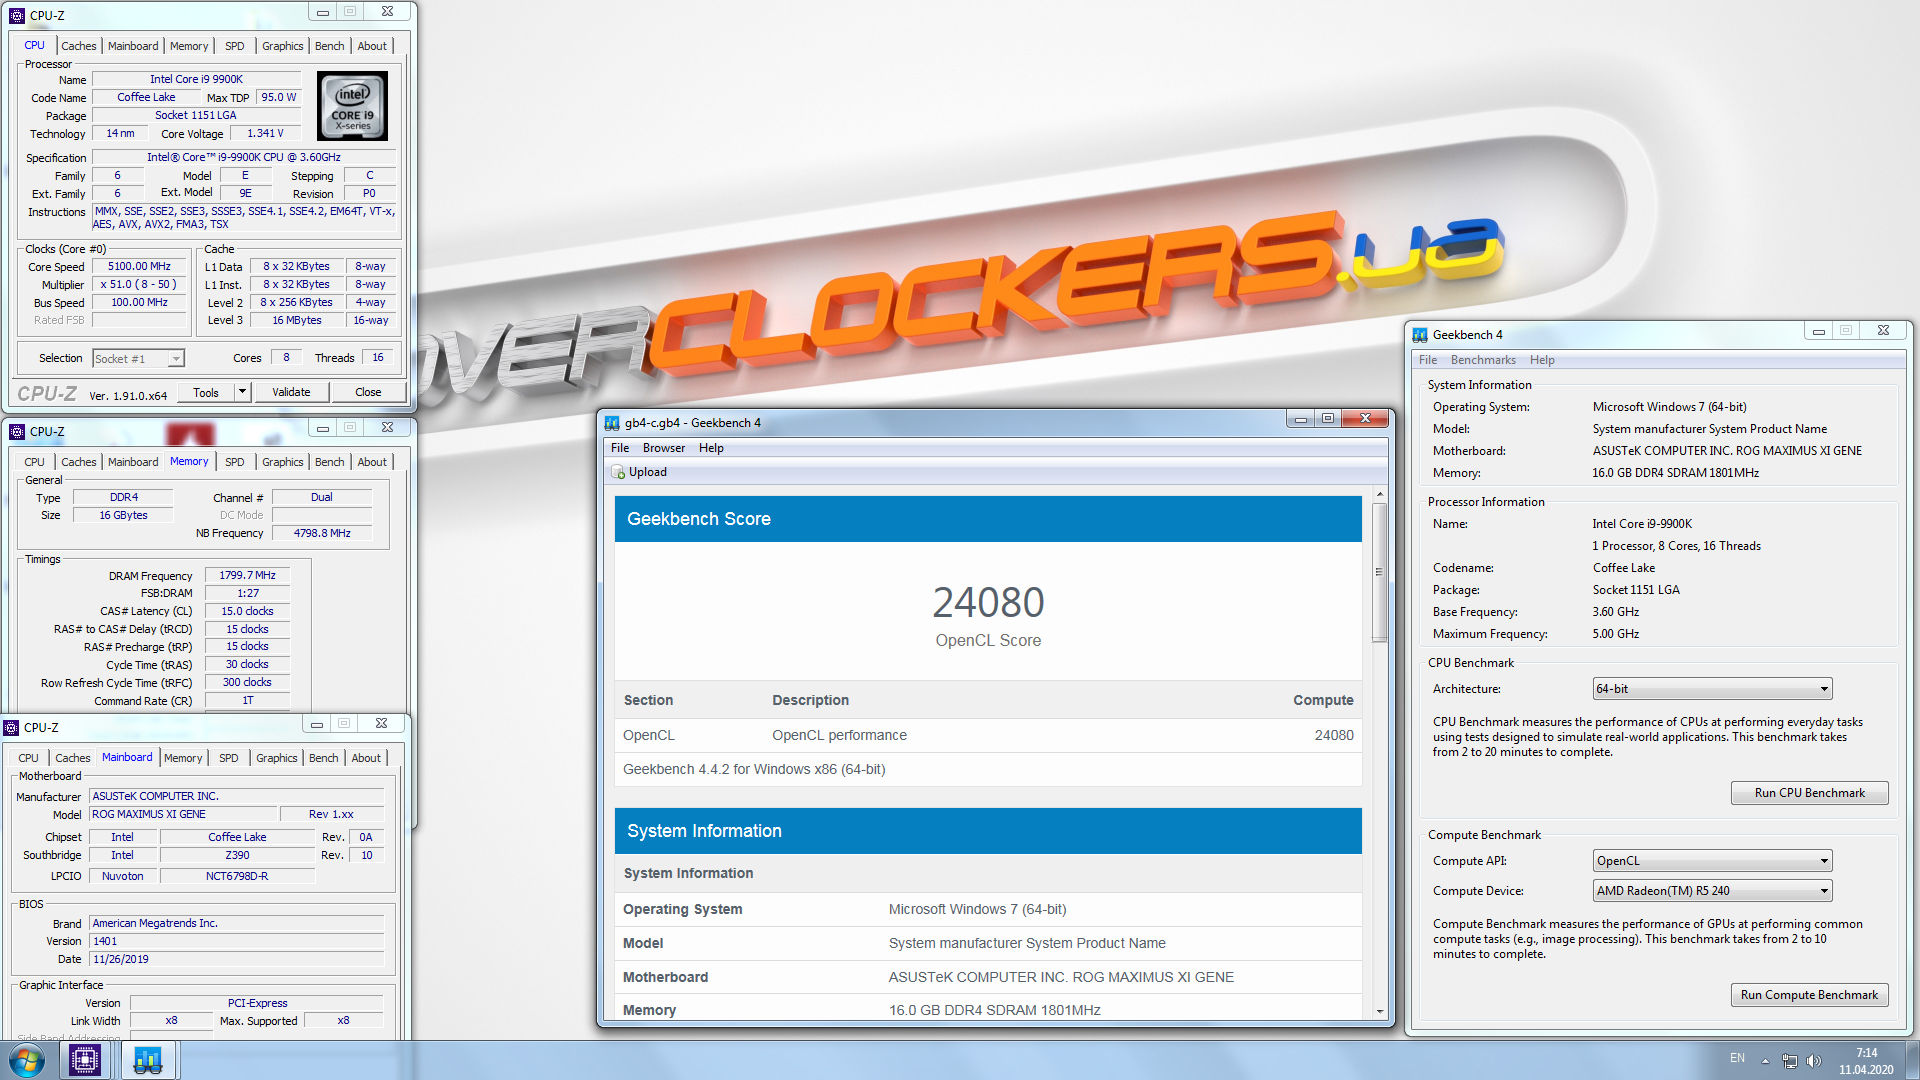Open CPU-Z taskbar icon
Image resolution: width=1920 pixels, height=1080 pixels.
85,1060
